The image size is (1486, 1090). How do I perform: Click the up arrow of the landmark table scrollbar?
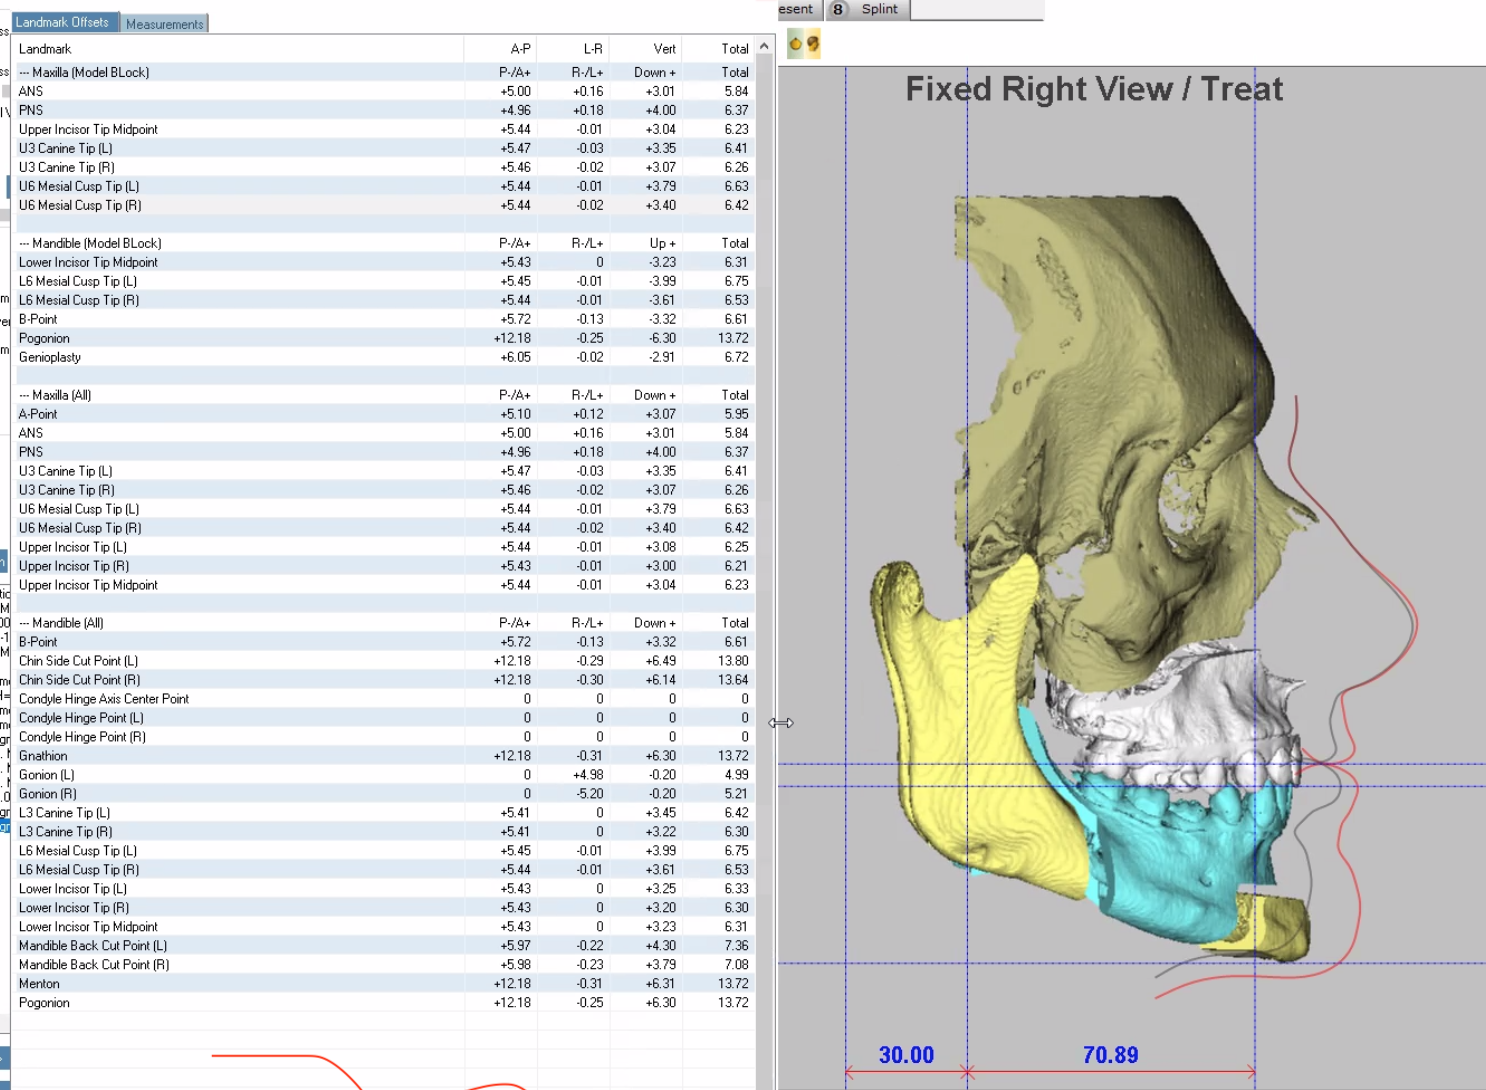point(764,46)
